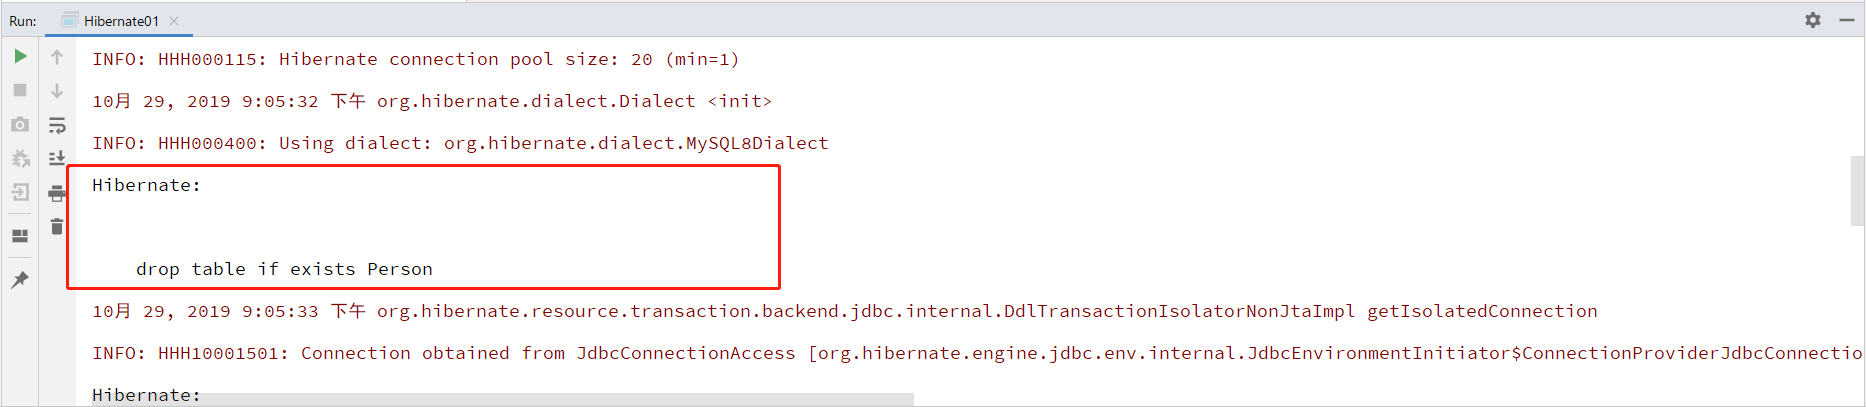Click the Dump Threads camera icon
Image resolution: width=1866 pixels, height=407 pixels.
point(20,124)
